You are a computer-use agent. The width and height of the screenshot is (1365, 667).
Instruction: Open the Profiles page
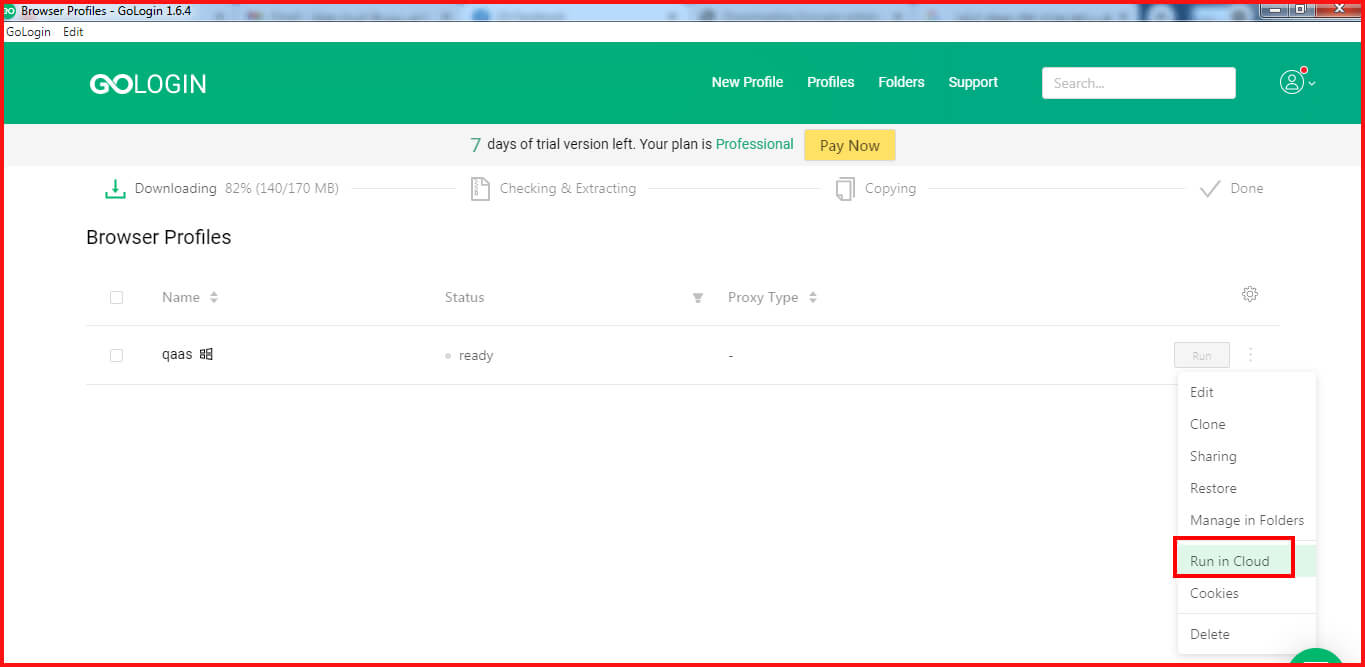pyautogui.click(x=831, y=82)
